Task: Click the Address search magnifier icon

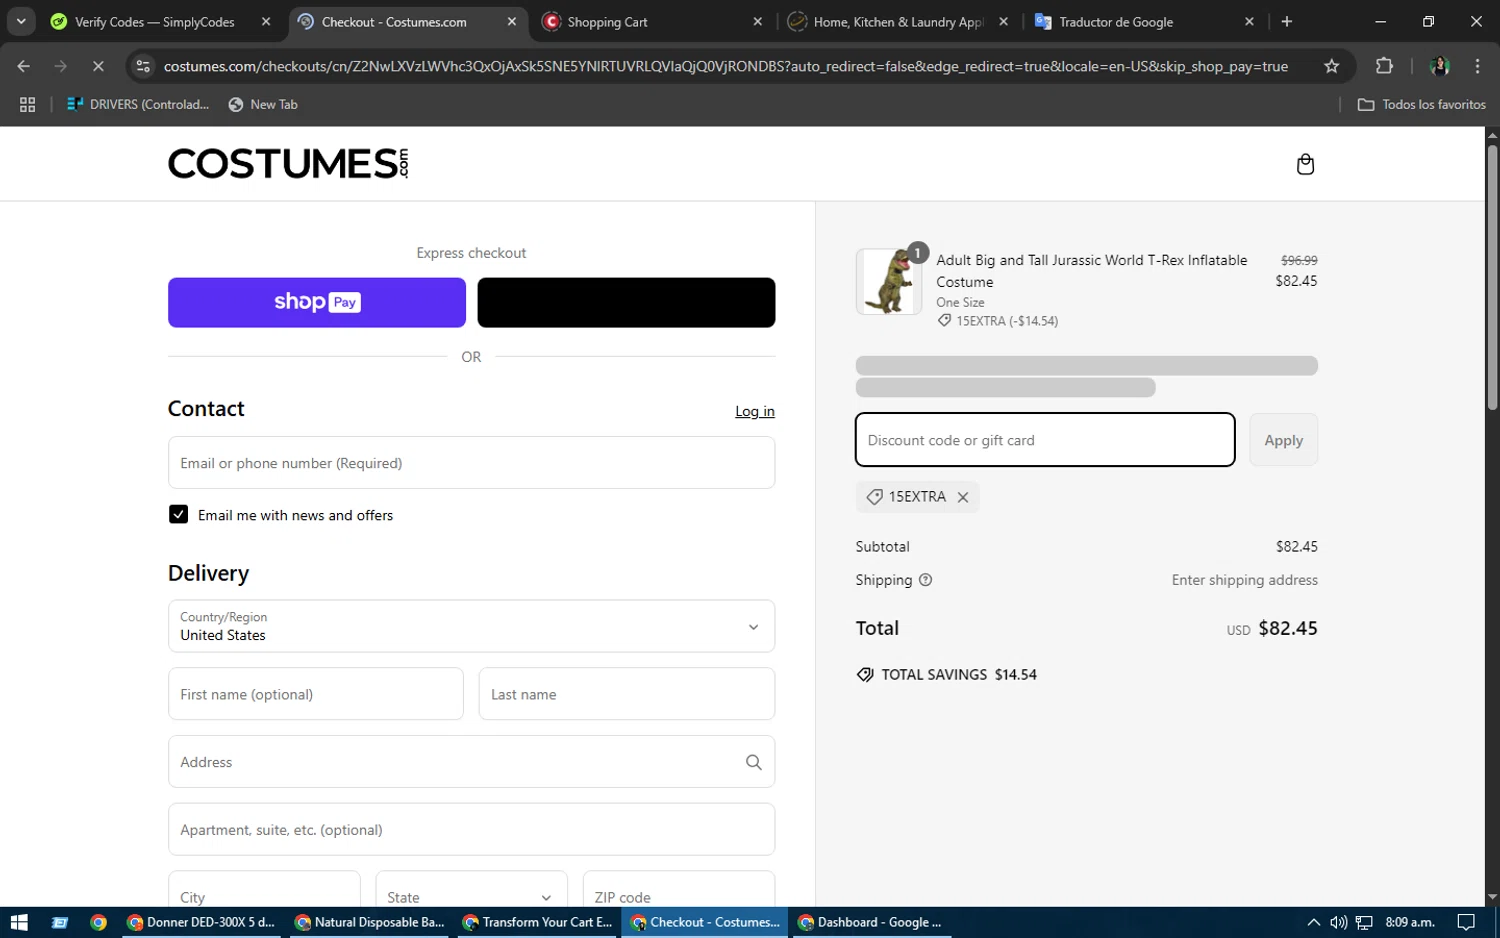Action: tap(753, 762)
